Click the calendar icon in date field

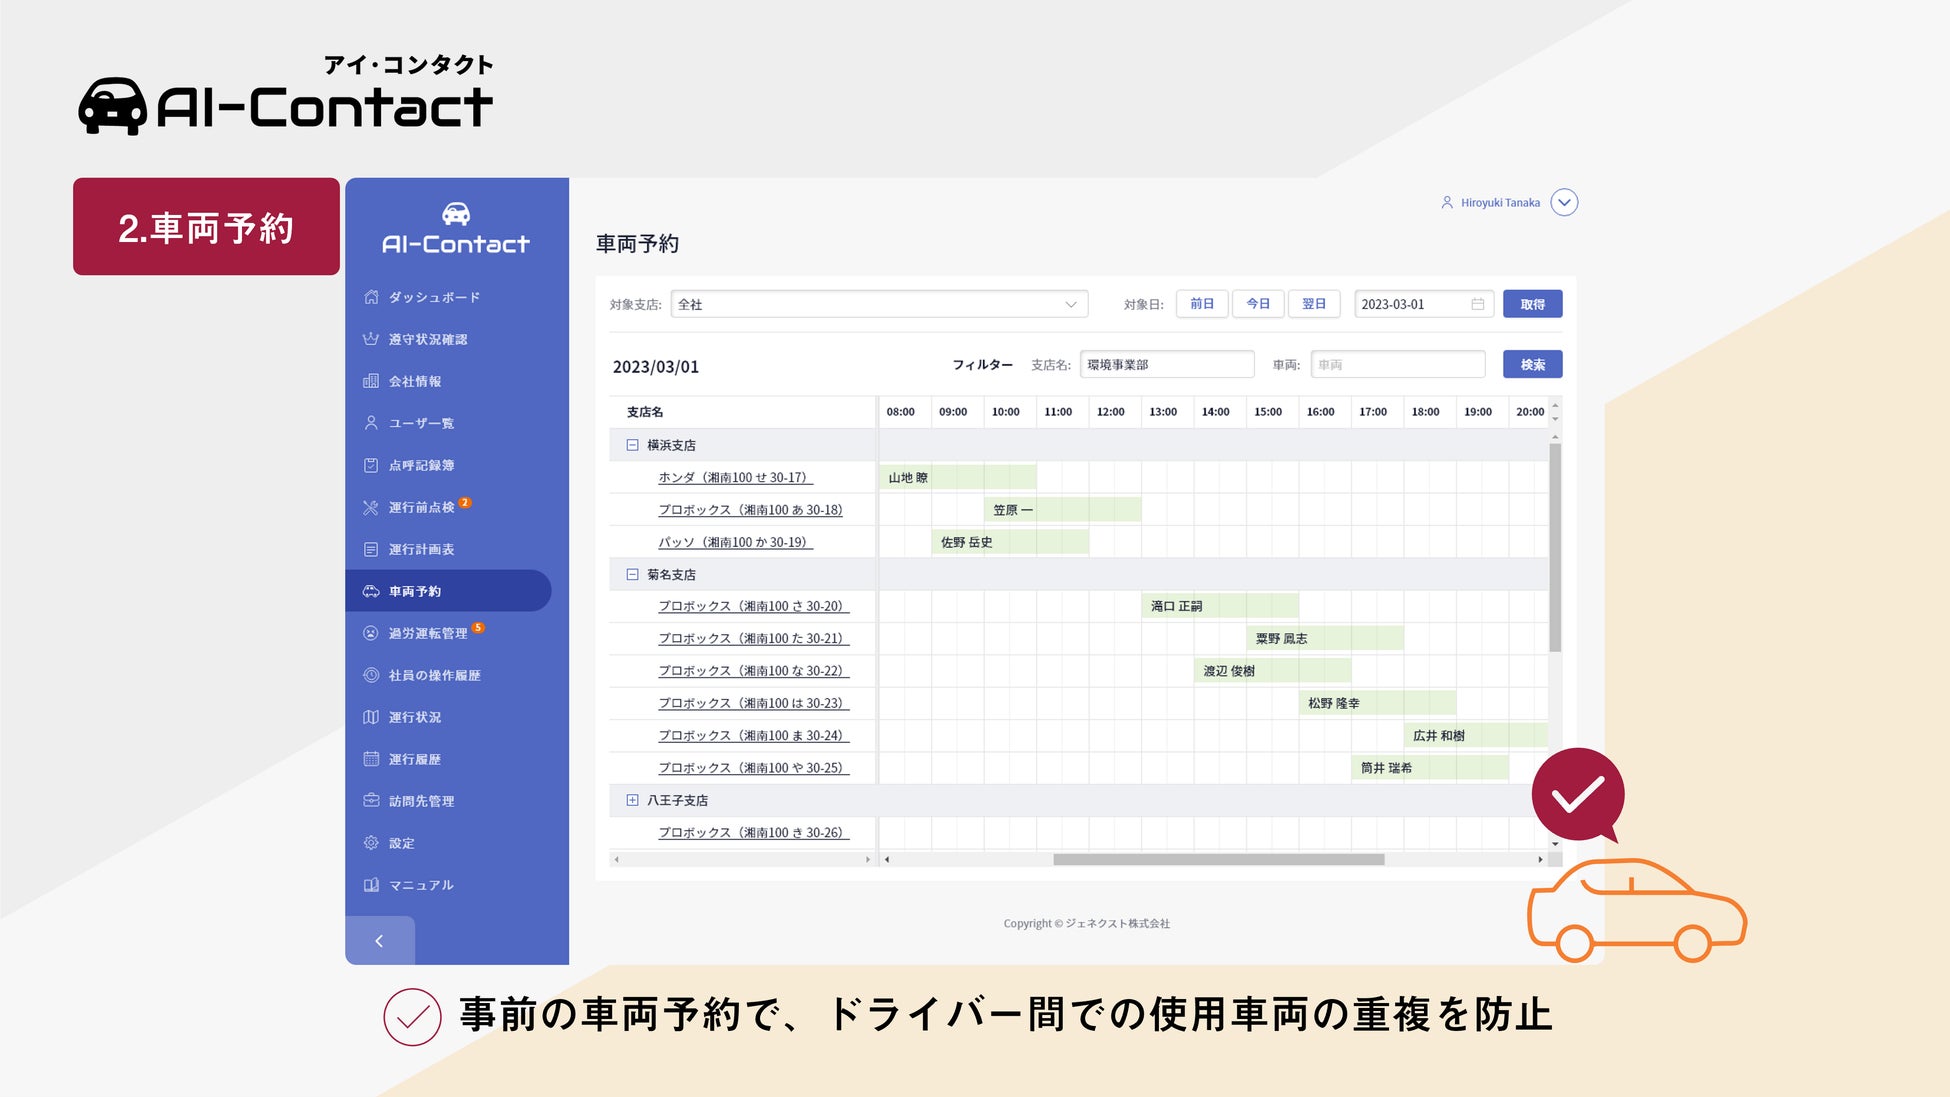[x=1477, y=305]
